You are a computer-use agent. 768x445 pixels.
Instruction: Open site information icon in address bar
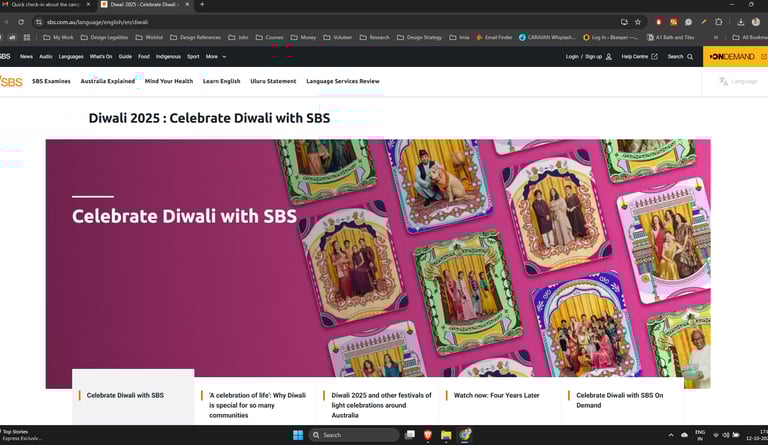pyautogui.click(x=39, y=22)
